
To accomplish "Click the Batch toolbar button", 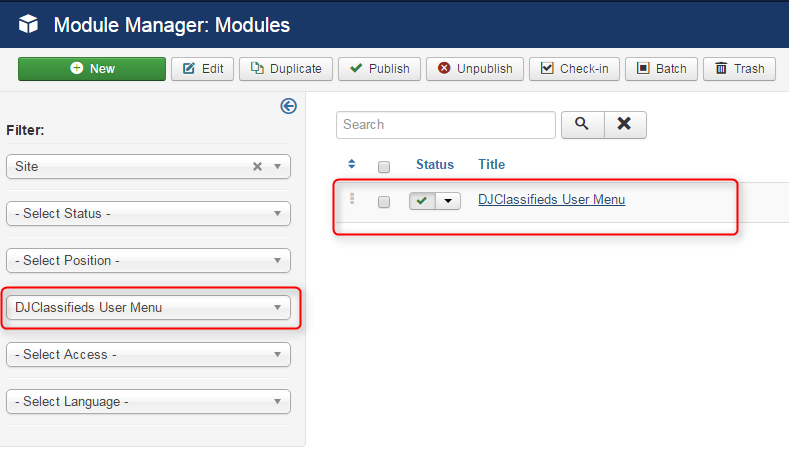I will point(661,69).
